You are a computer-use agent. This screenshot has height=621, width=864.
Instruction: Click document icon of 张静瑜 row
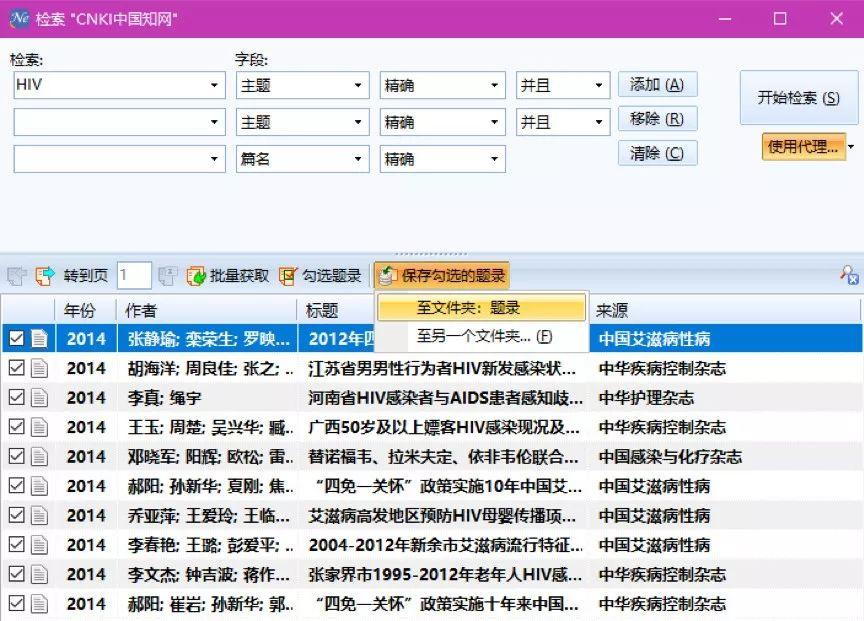[x=39, y=338]
